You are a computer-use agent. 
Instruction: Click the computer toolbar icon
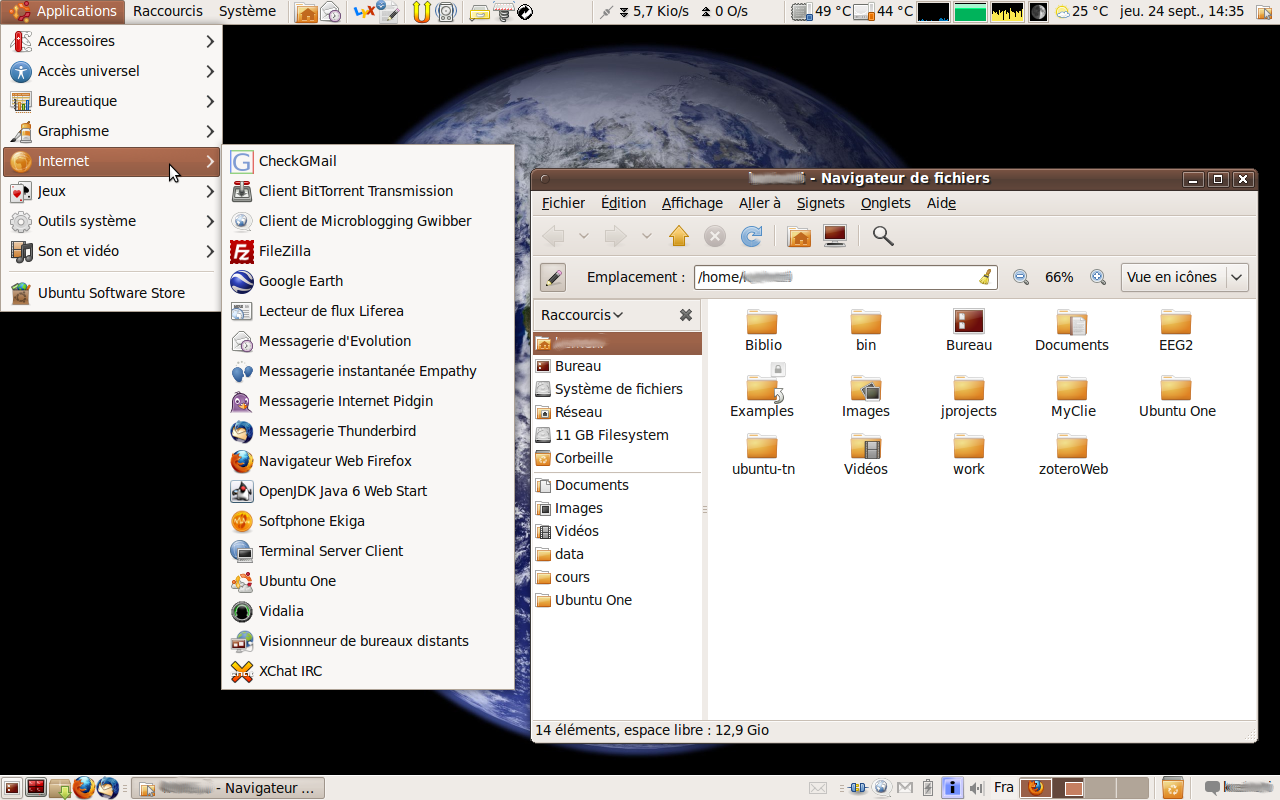[x=834, y=236]
